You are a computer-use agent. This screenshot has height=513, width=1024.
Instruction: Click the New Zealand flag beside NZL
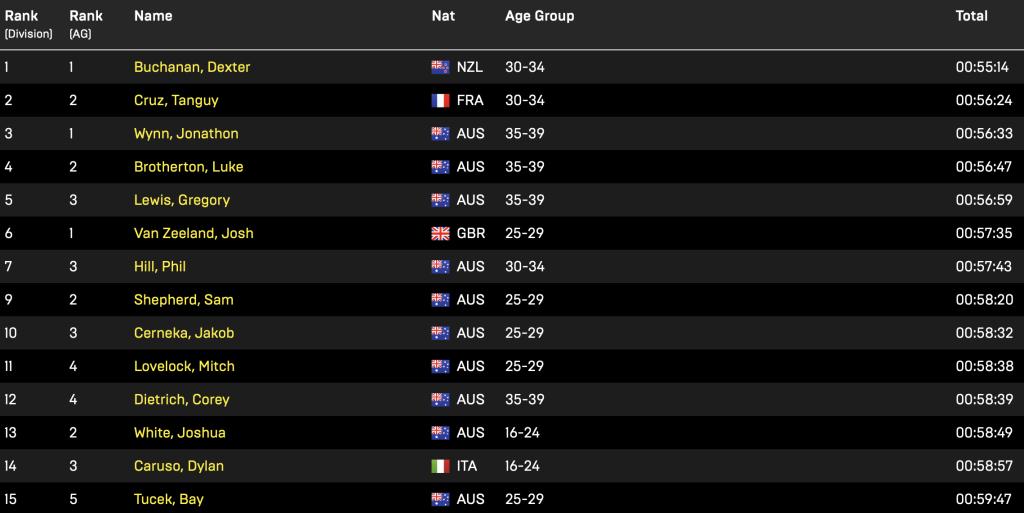click(440, 67)
